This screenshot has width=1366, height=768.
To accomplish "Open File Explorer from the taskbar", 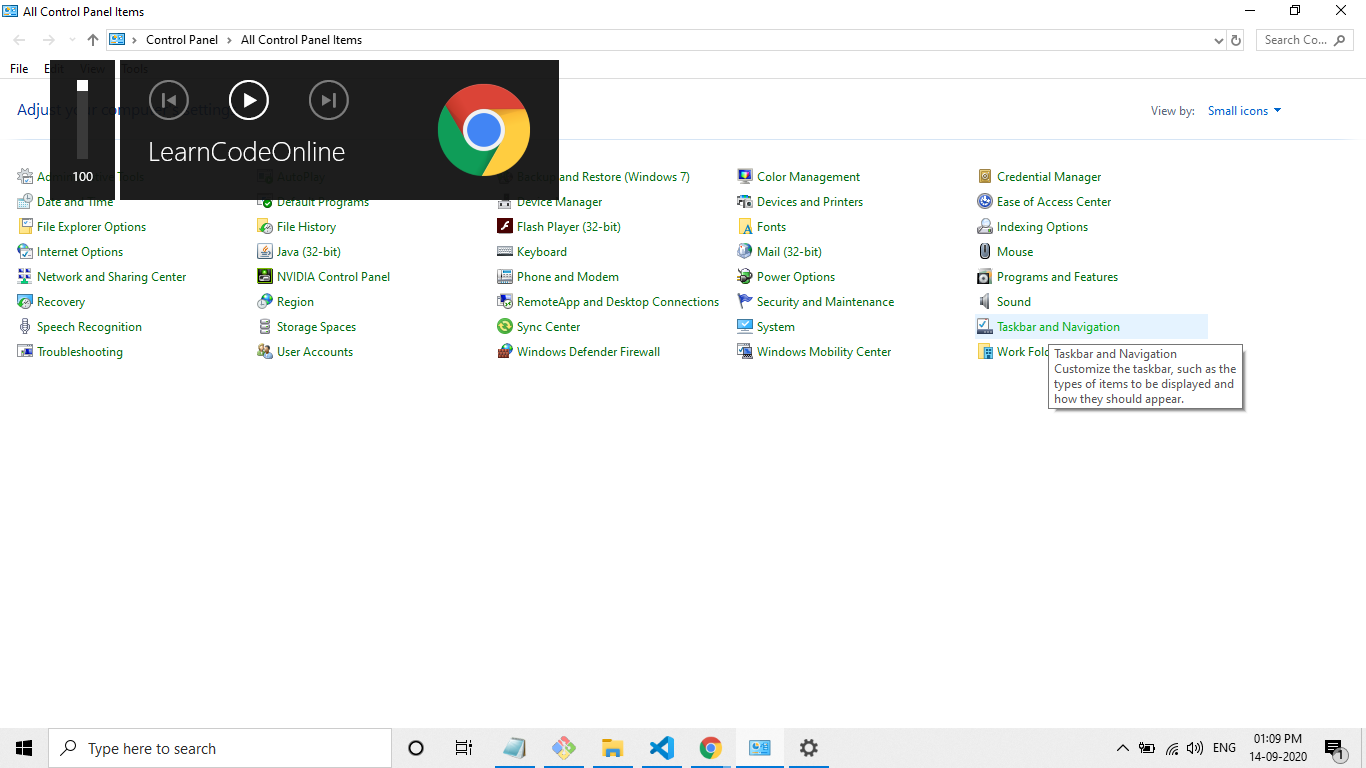I will click(612, 748).
